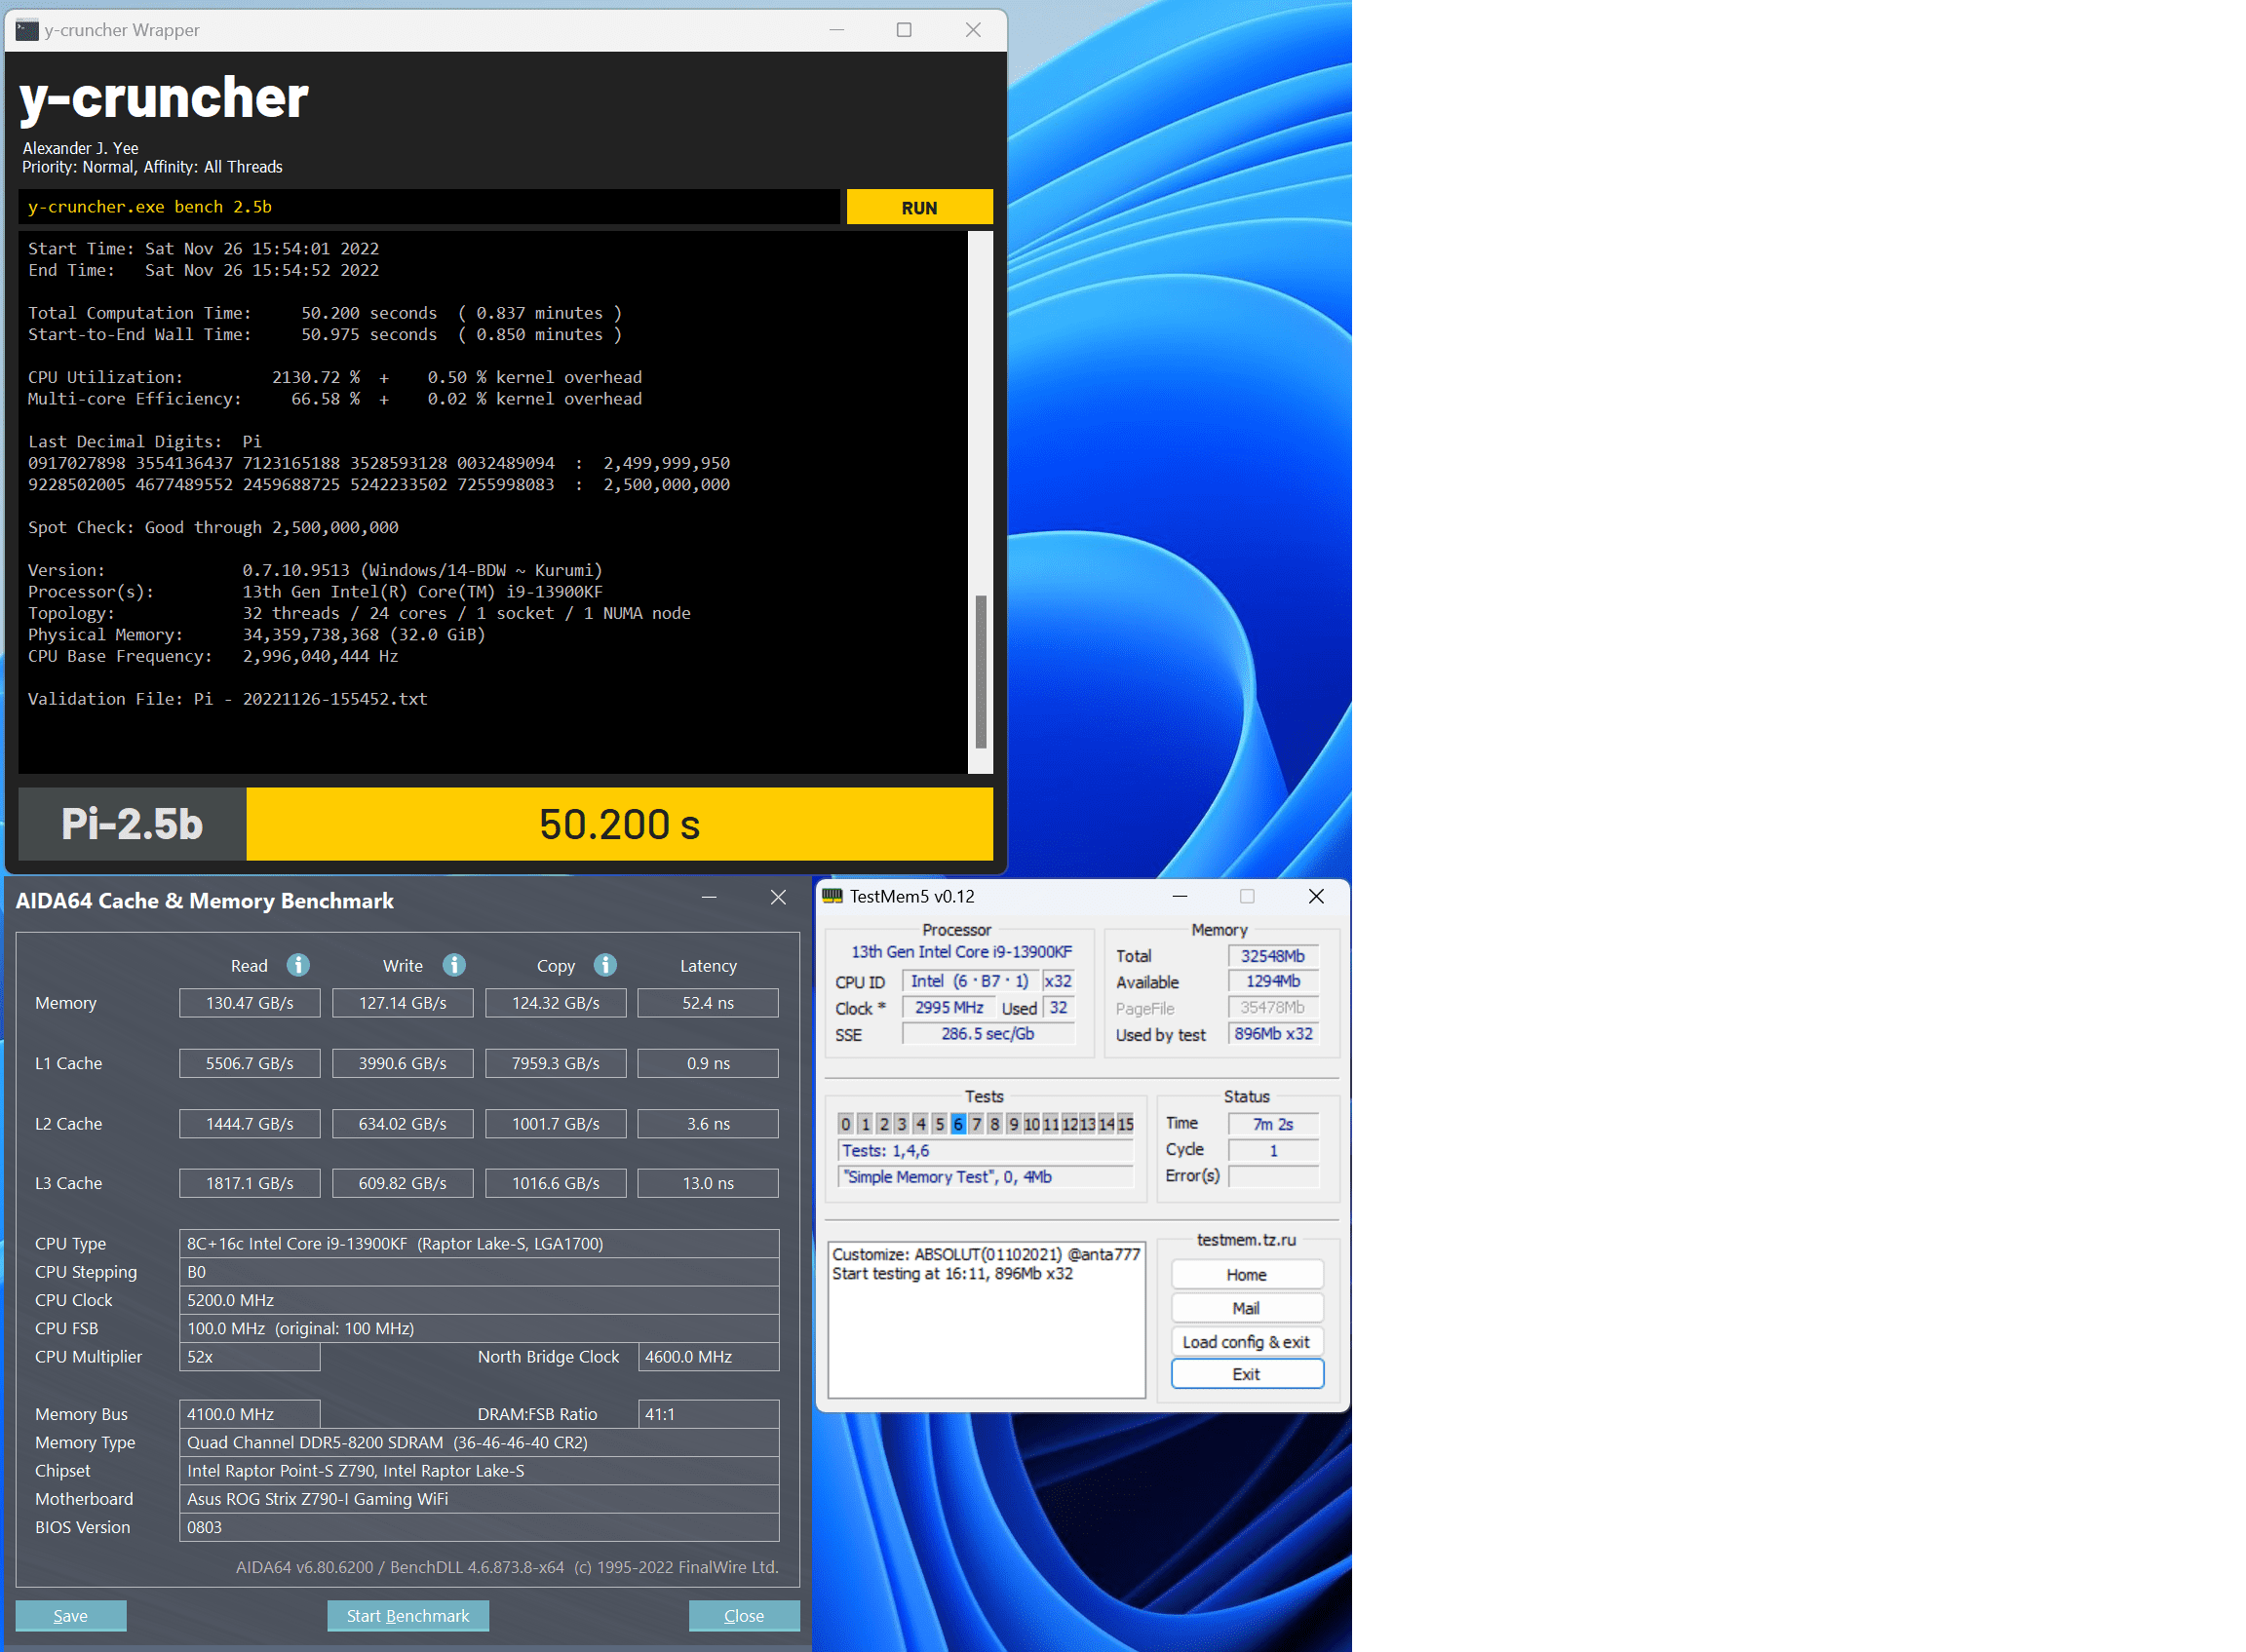Click the y-cruncher.exe bench 2.5b command field
Image resolution: width=2246 pixels, height=1652 pixels.
pyautogui.click(x=429, y=207)
